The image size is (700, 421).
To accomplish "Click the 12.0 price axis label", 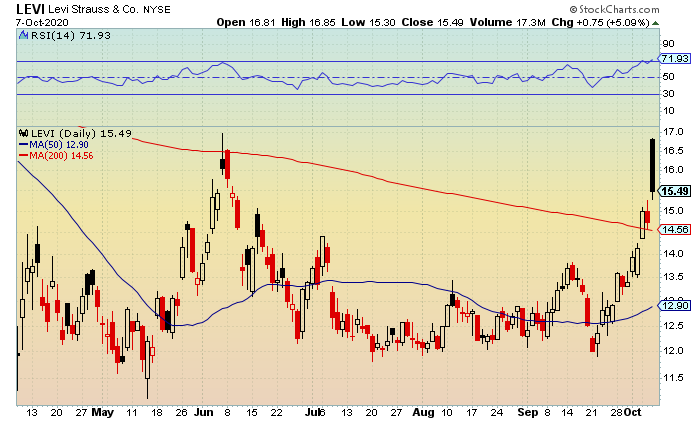I will coord(673,351).
